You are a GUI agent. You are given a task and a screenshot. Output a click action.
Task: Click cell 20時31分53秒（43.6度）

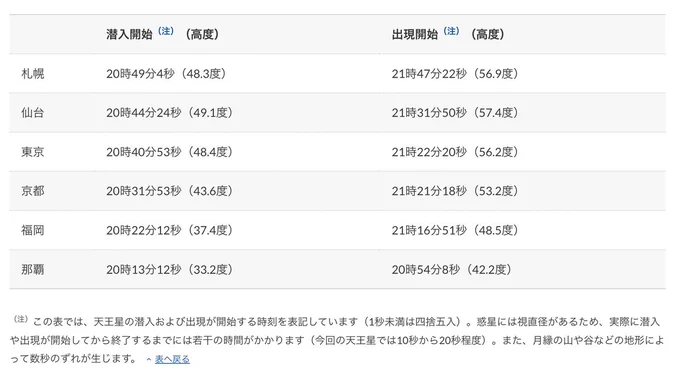click(170, 191)
